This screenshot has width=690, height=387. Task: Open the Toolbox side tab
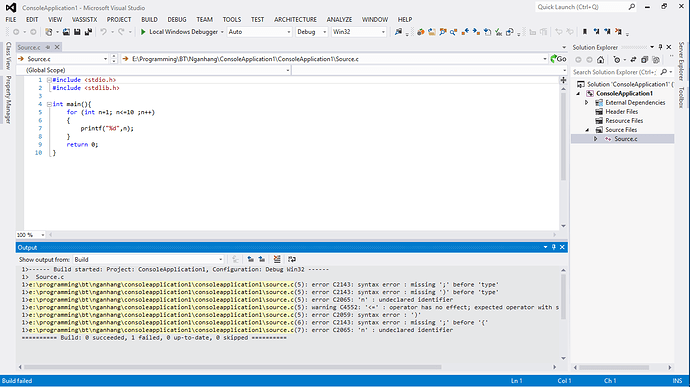tap(681, 97)
